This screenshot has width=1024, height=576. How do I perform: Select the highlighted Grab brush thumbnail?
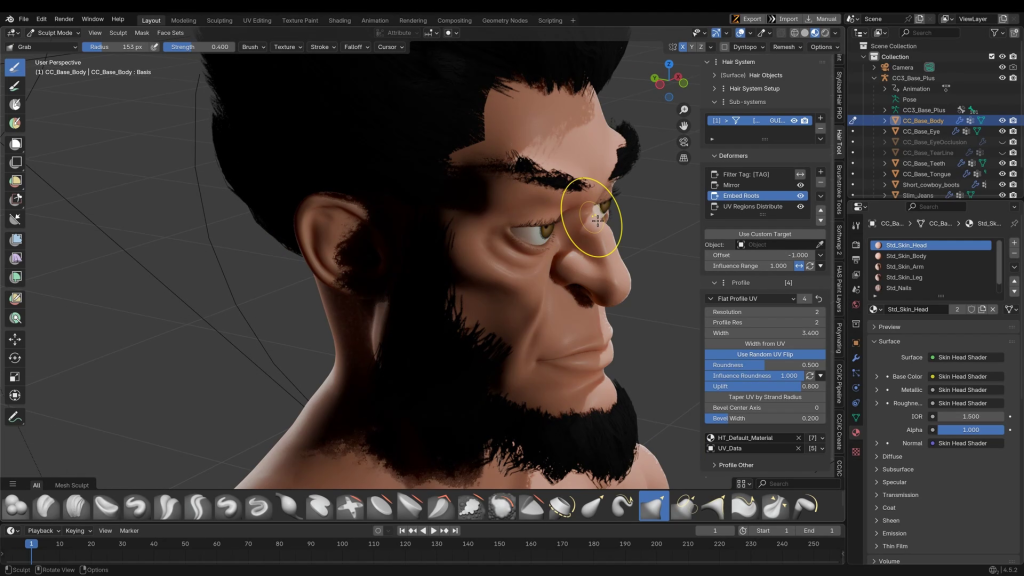tap(653, 507)
